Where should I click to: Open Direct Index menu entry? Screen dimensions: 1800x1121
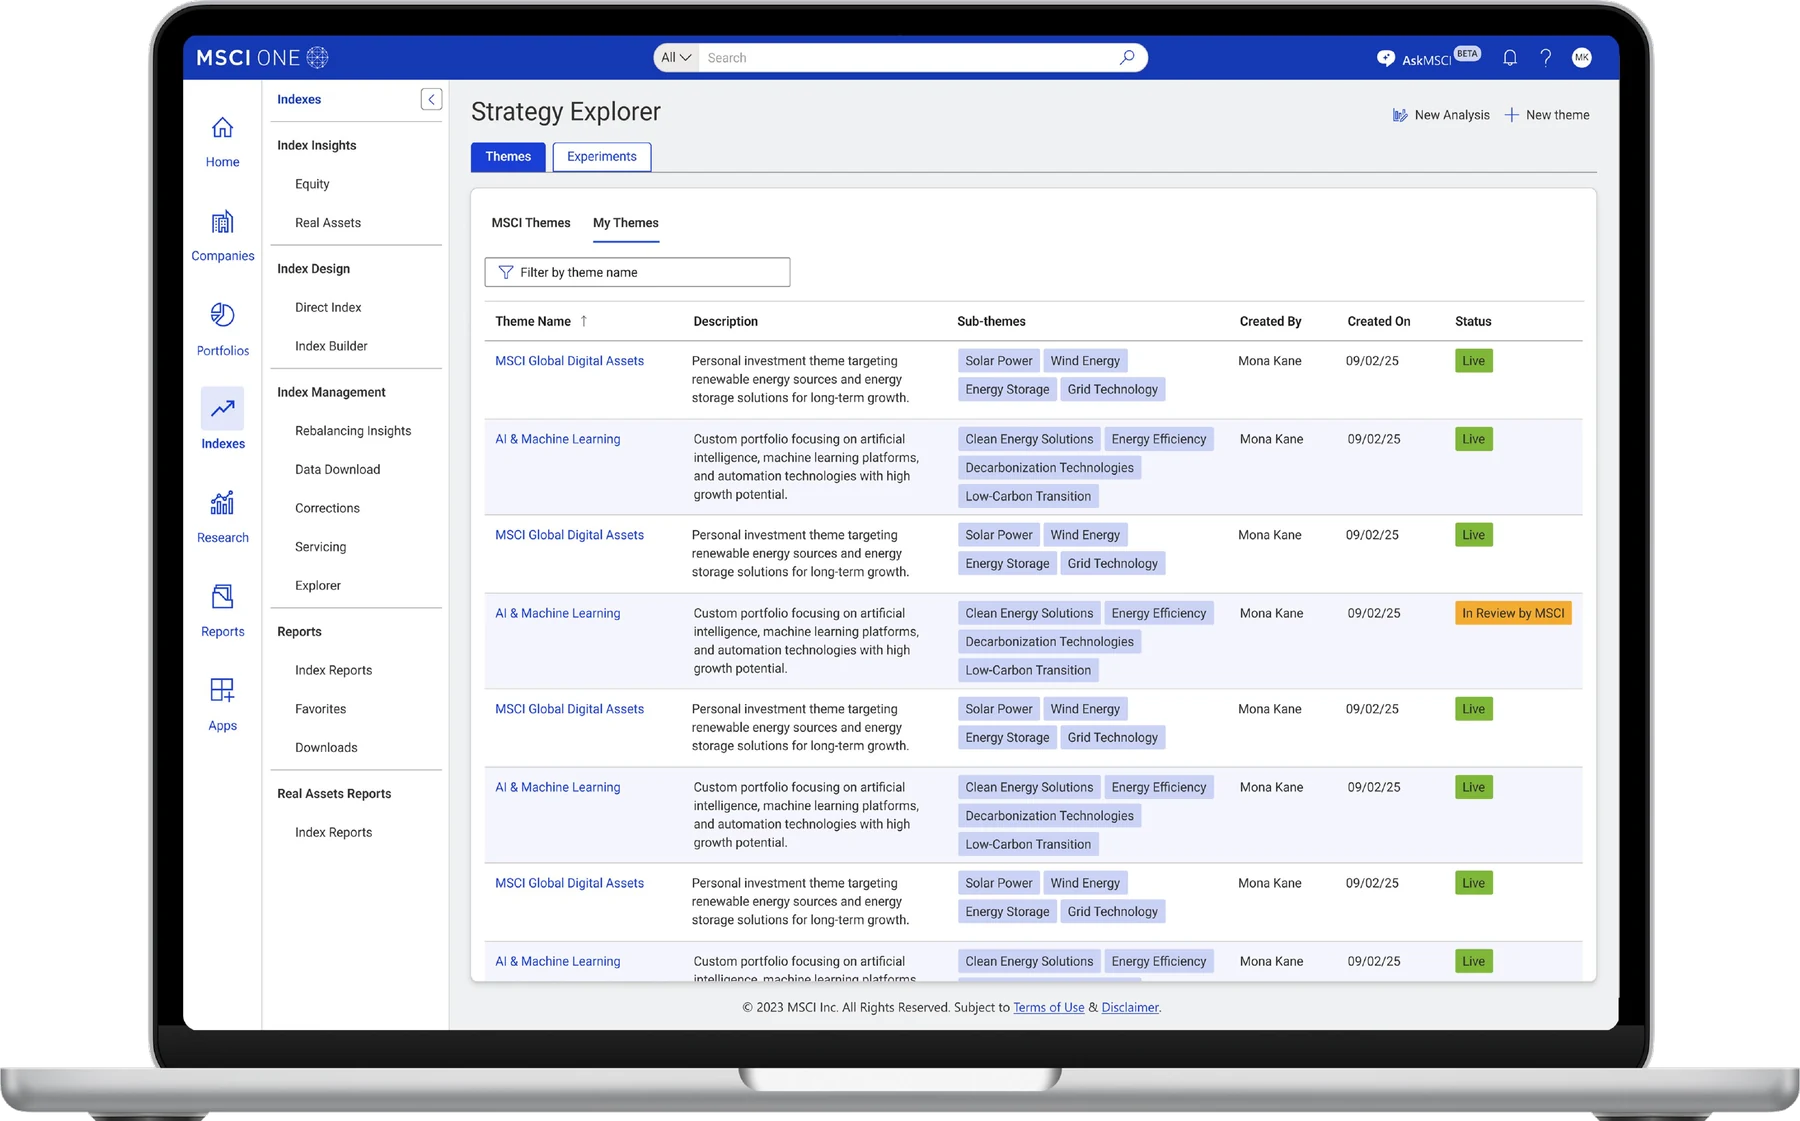pos(328,307)
